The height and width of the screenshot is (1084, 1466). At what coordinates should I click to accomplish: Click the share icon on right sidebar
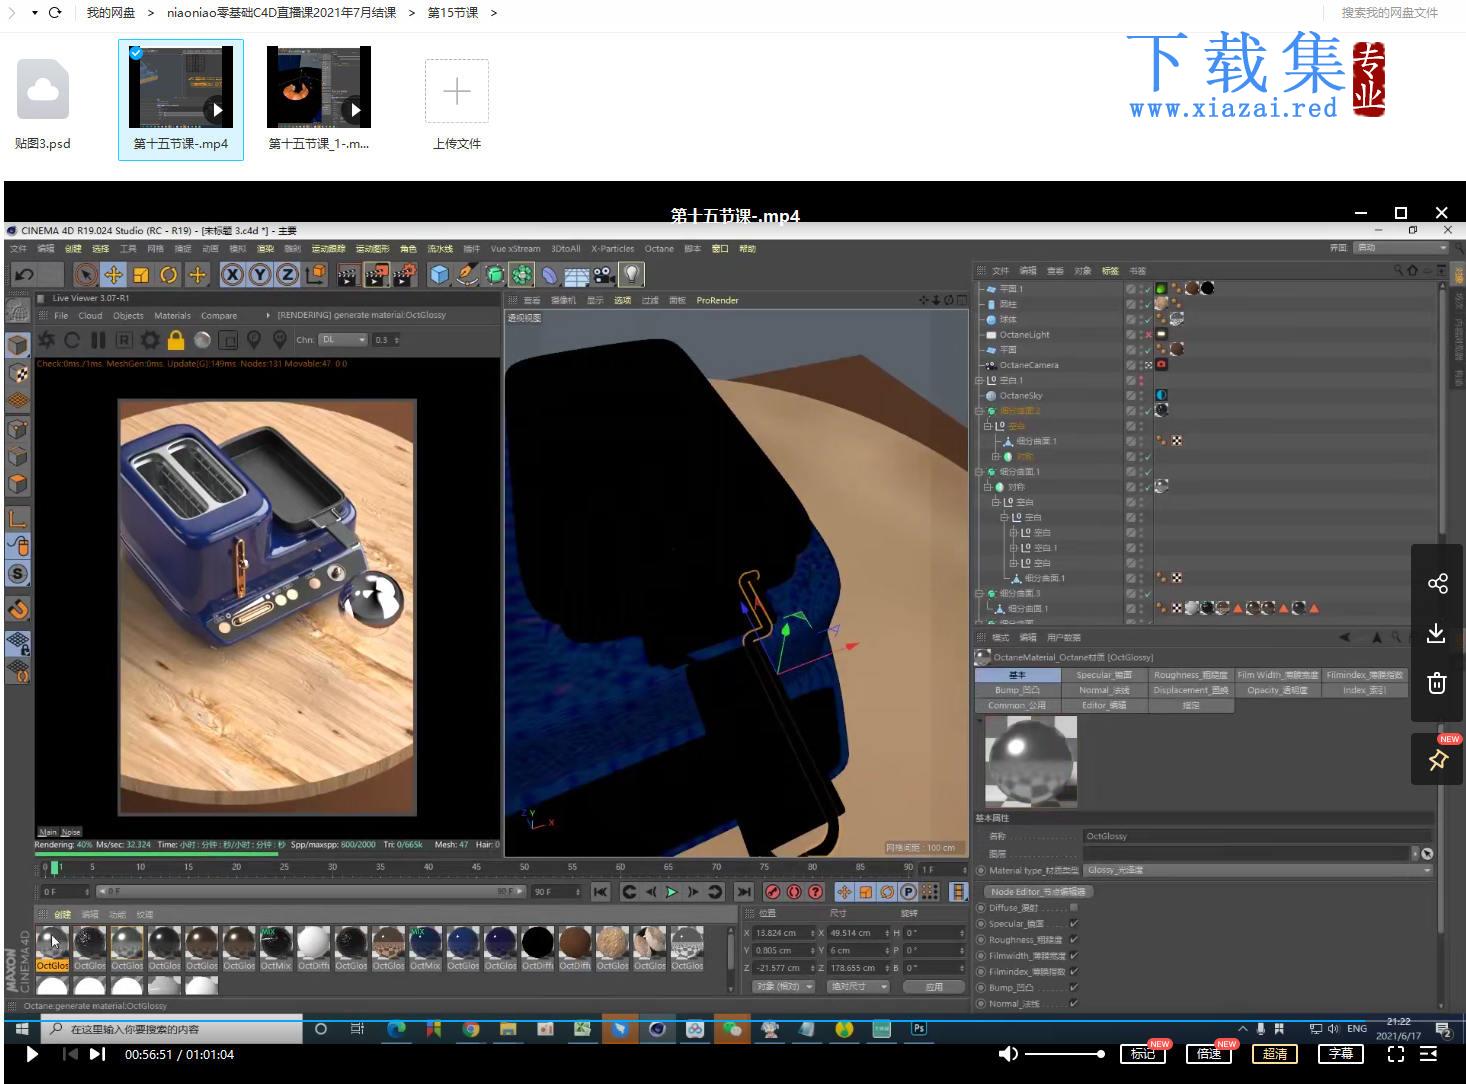[1437, 584]
